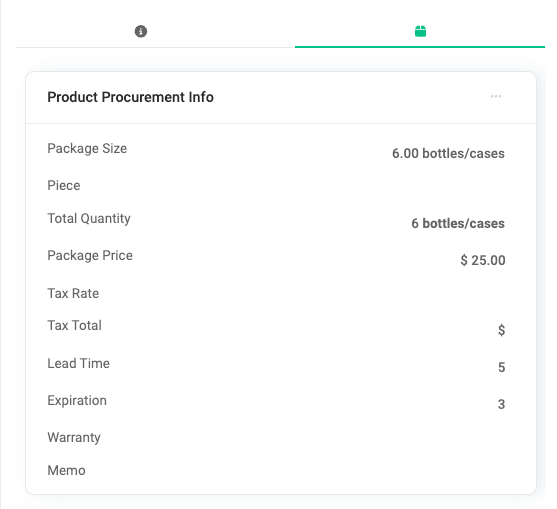Select the 6.00 bottles/cases package size value
The image size is (557, 509).
coord(448,153)
